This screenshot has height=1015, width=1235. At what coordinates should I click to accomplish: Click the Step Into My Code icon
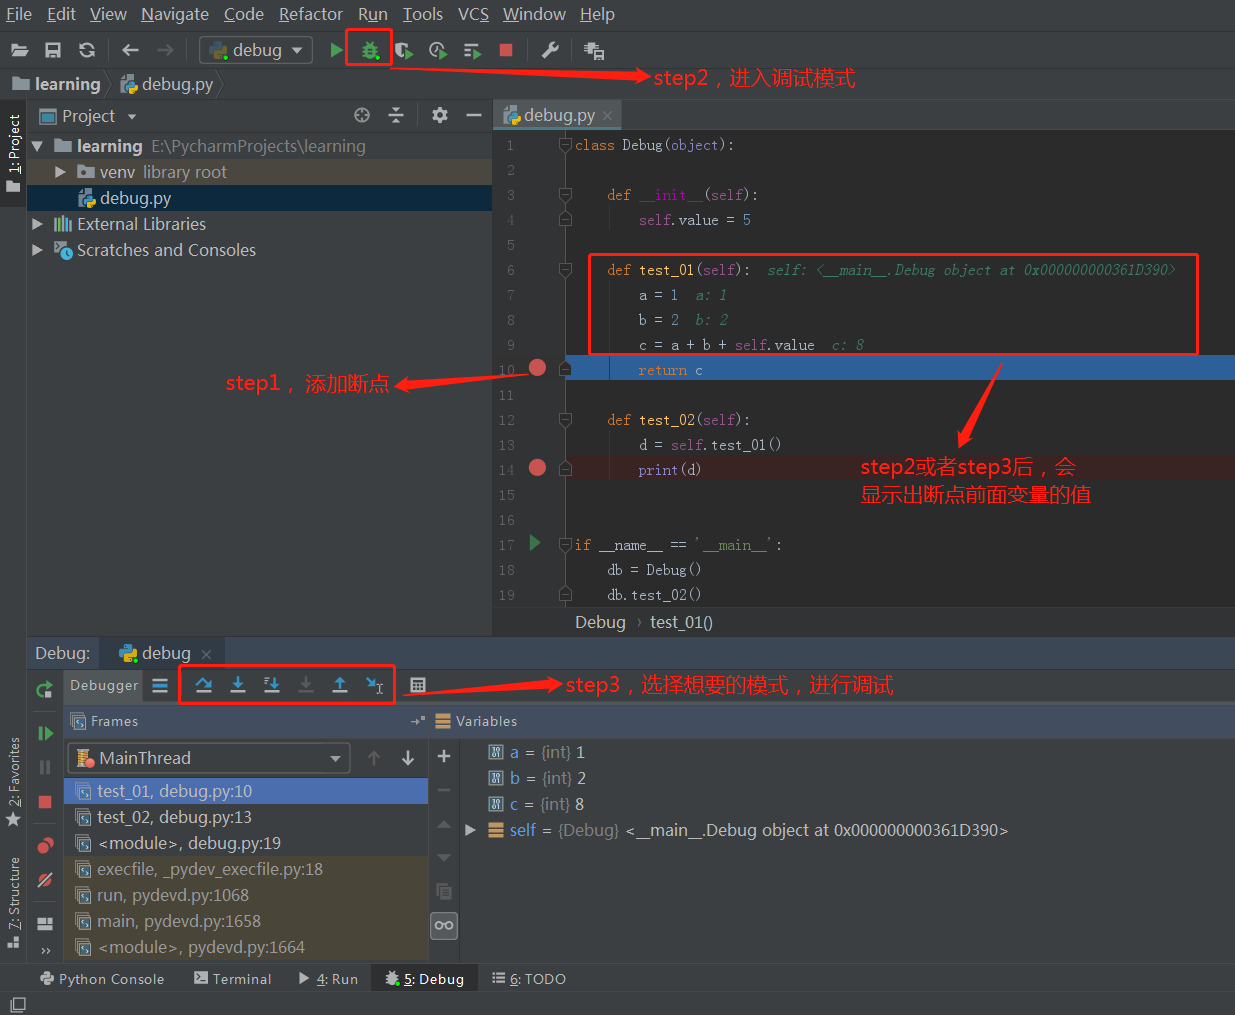coord(272,685)
